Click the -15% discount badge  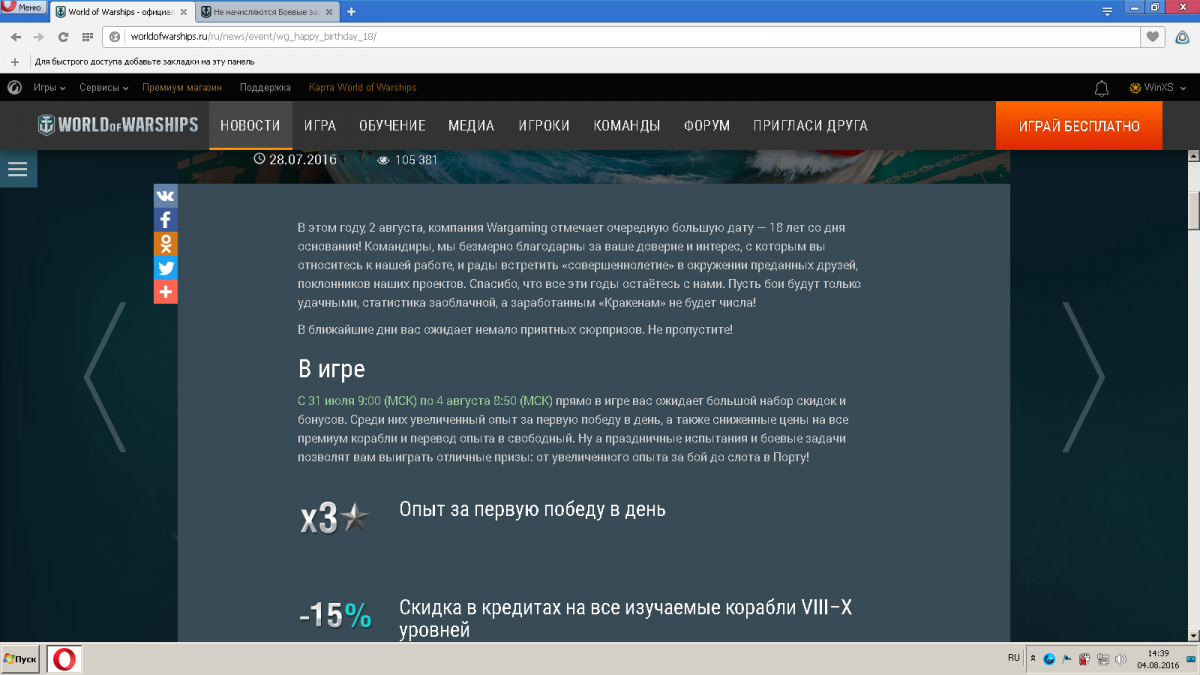click(335, 615)
